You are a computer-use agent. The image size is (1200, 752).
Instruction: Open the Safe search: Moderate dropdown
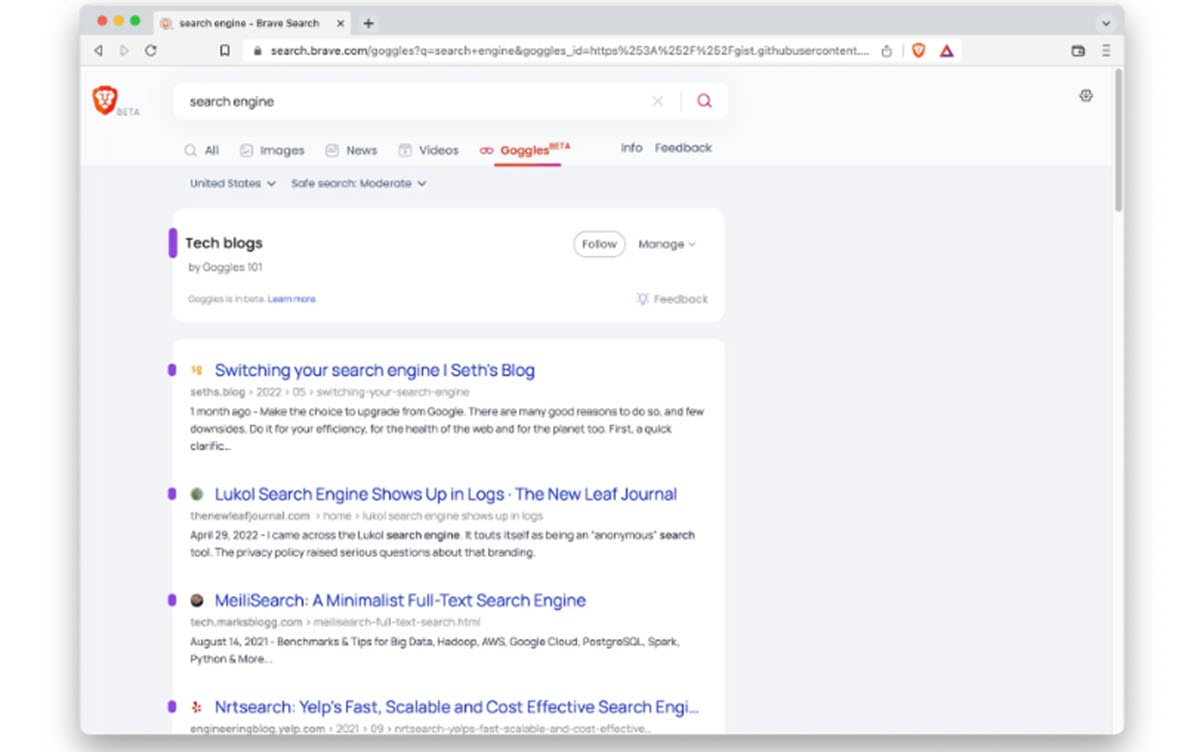359,183
